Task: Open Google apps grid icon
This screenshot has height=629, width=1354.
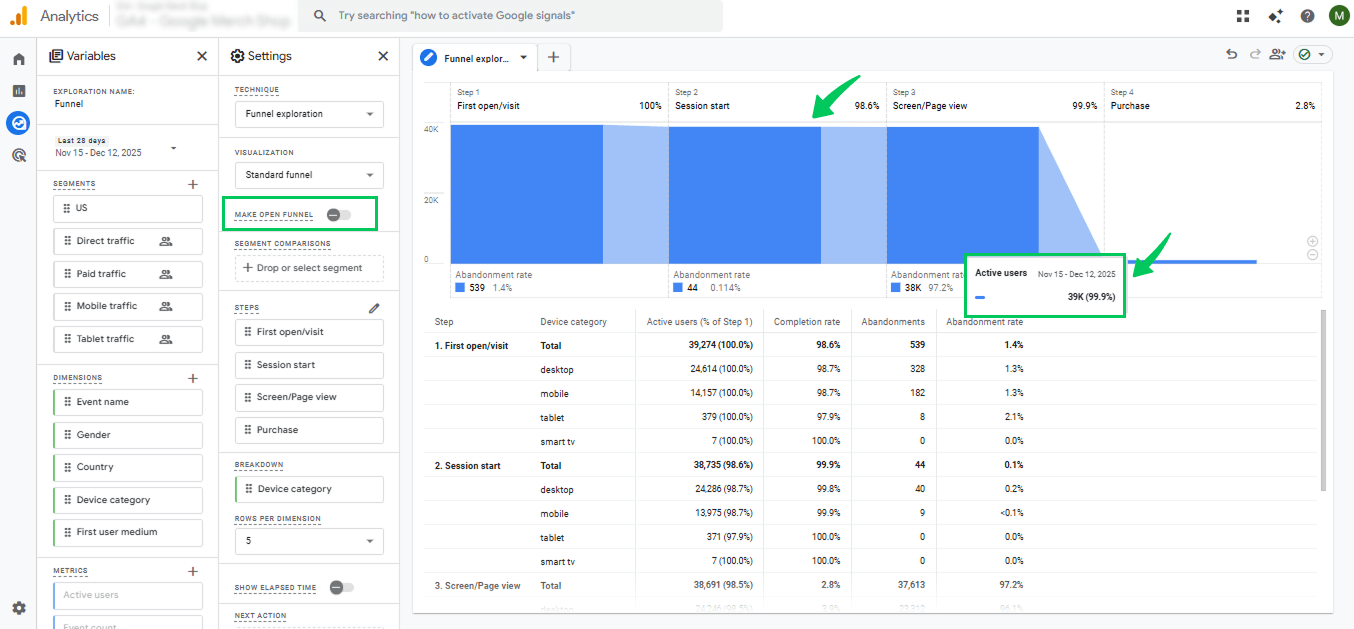Action: coord(1243,16)
